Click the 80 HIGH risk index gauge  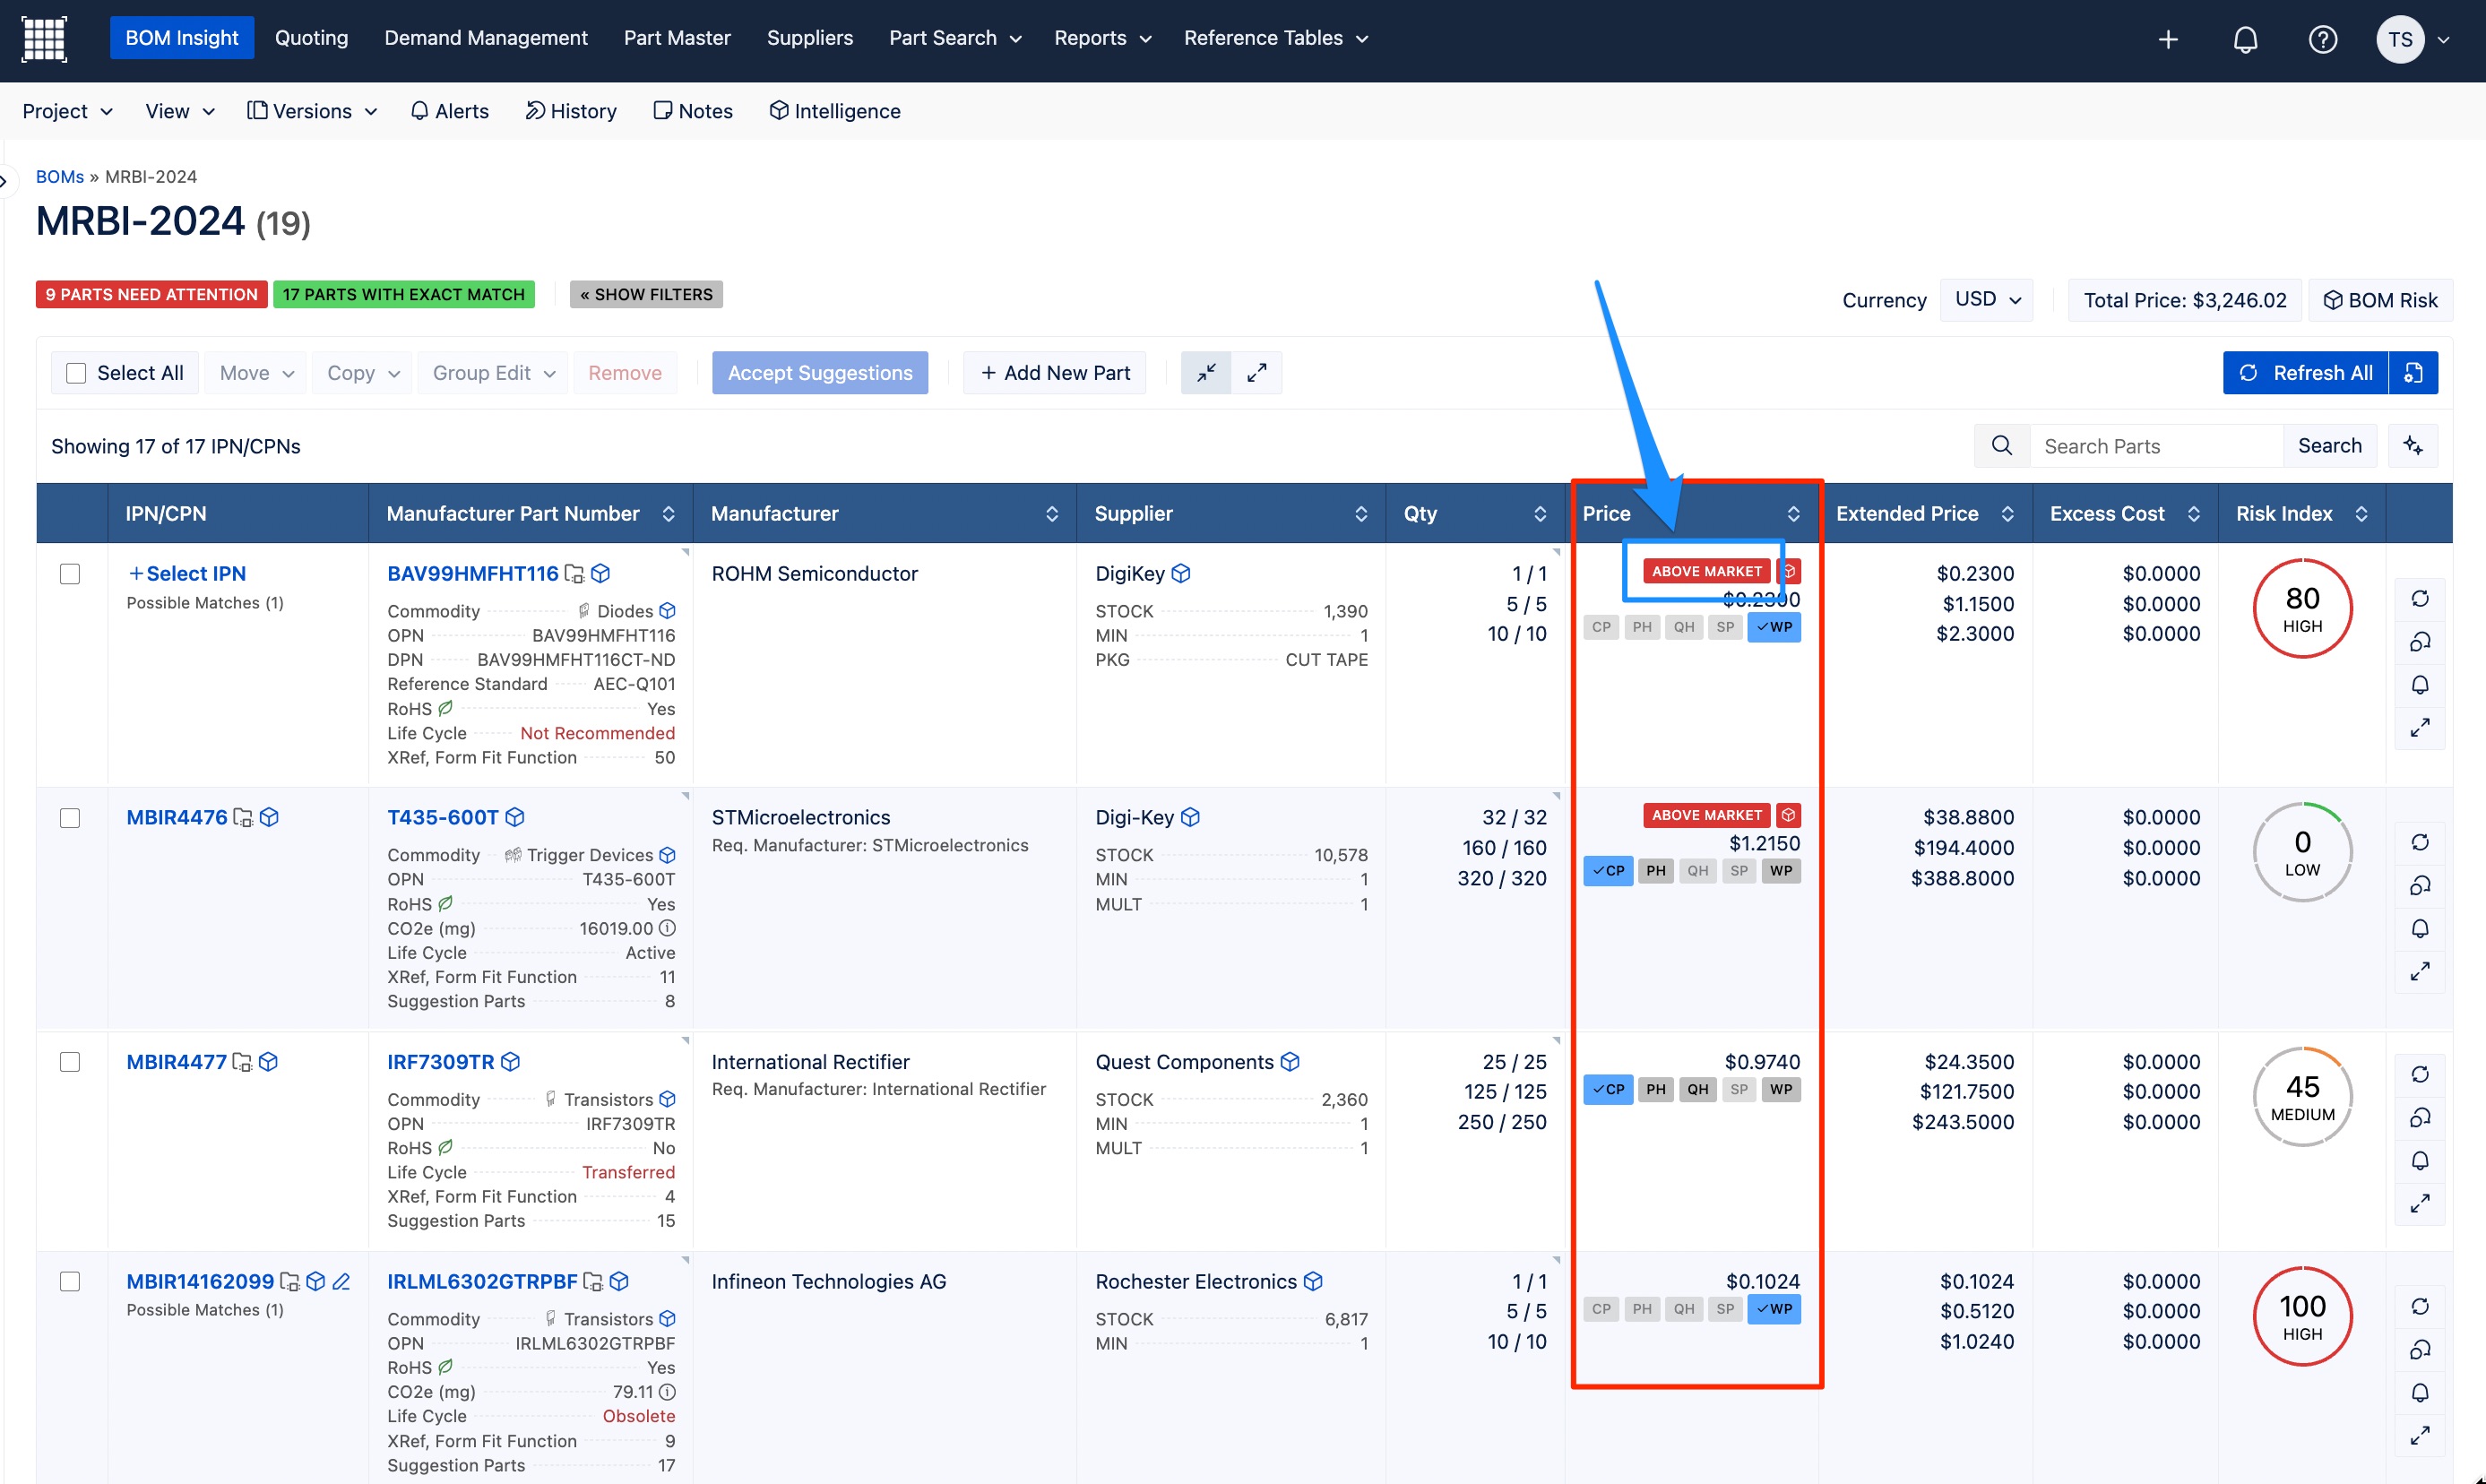[2302, 609]
